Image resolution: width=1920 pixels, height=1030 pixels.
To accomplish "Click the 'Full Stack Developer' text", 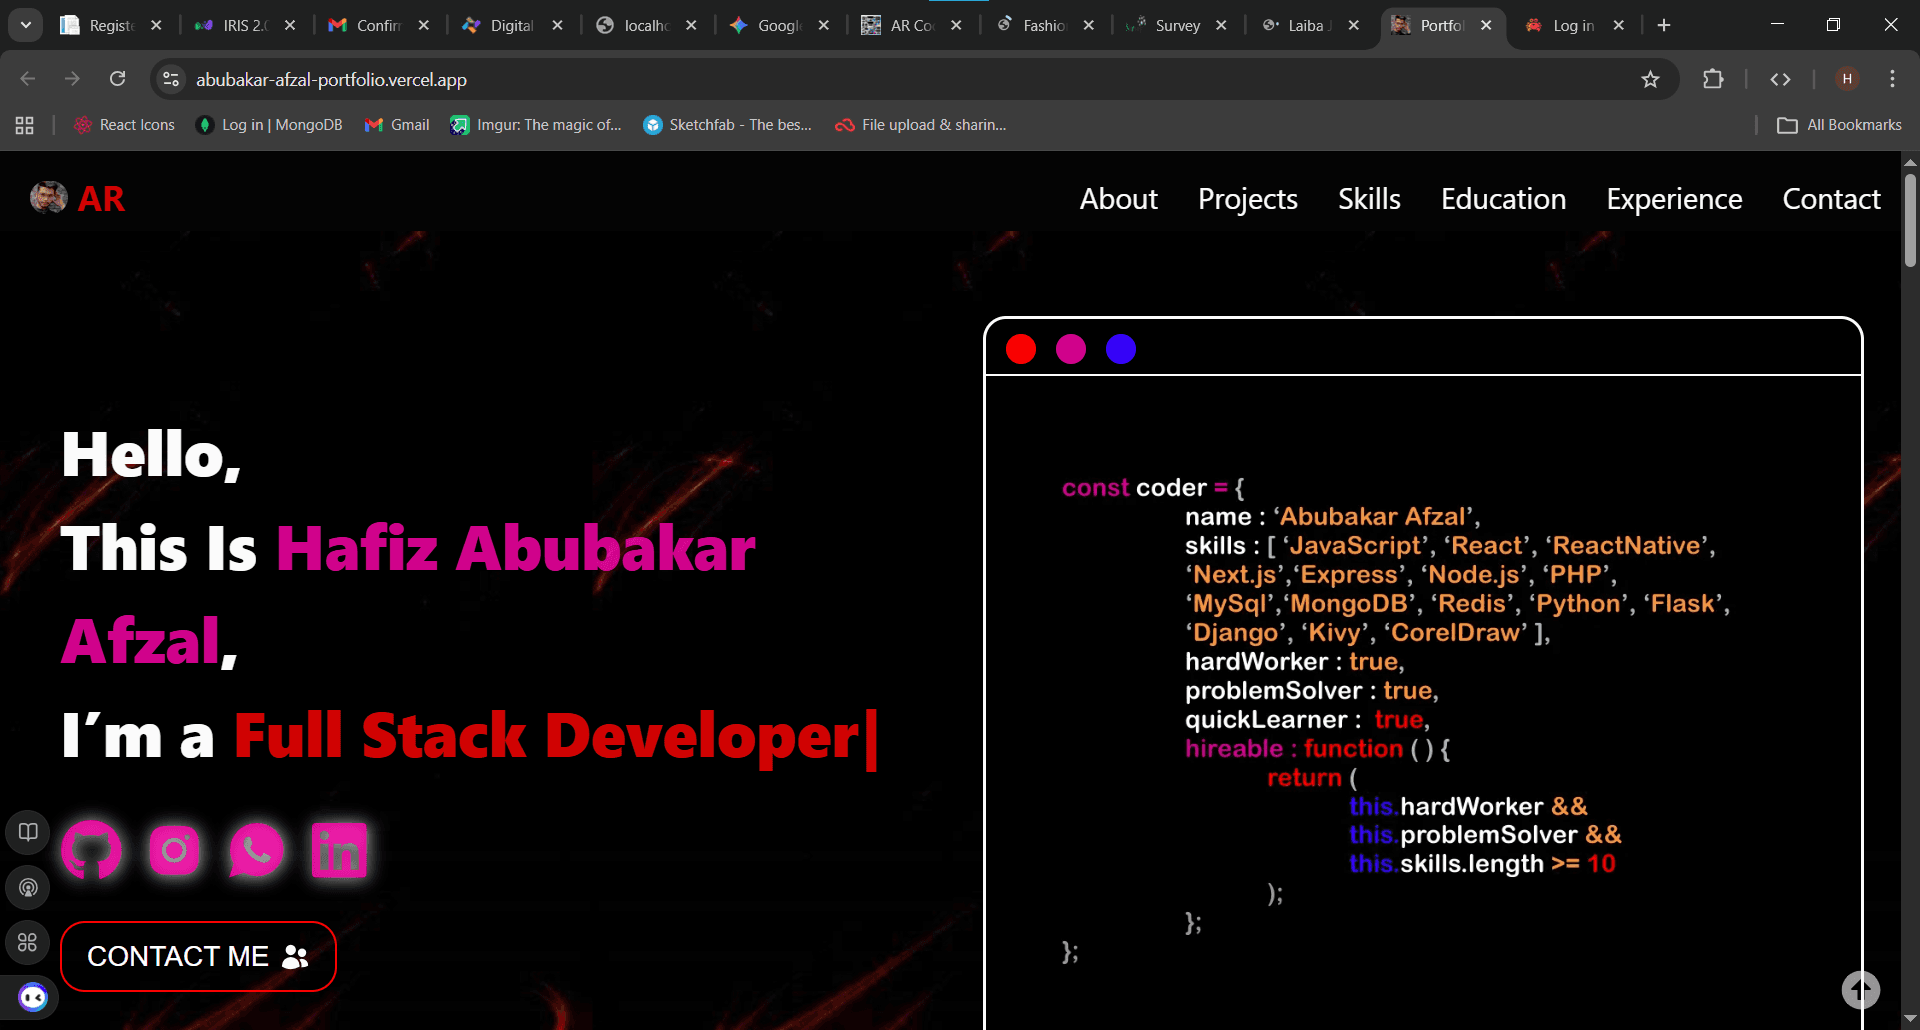I will coord(546,736).
